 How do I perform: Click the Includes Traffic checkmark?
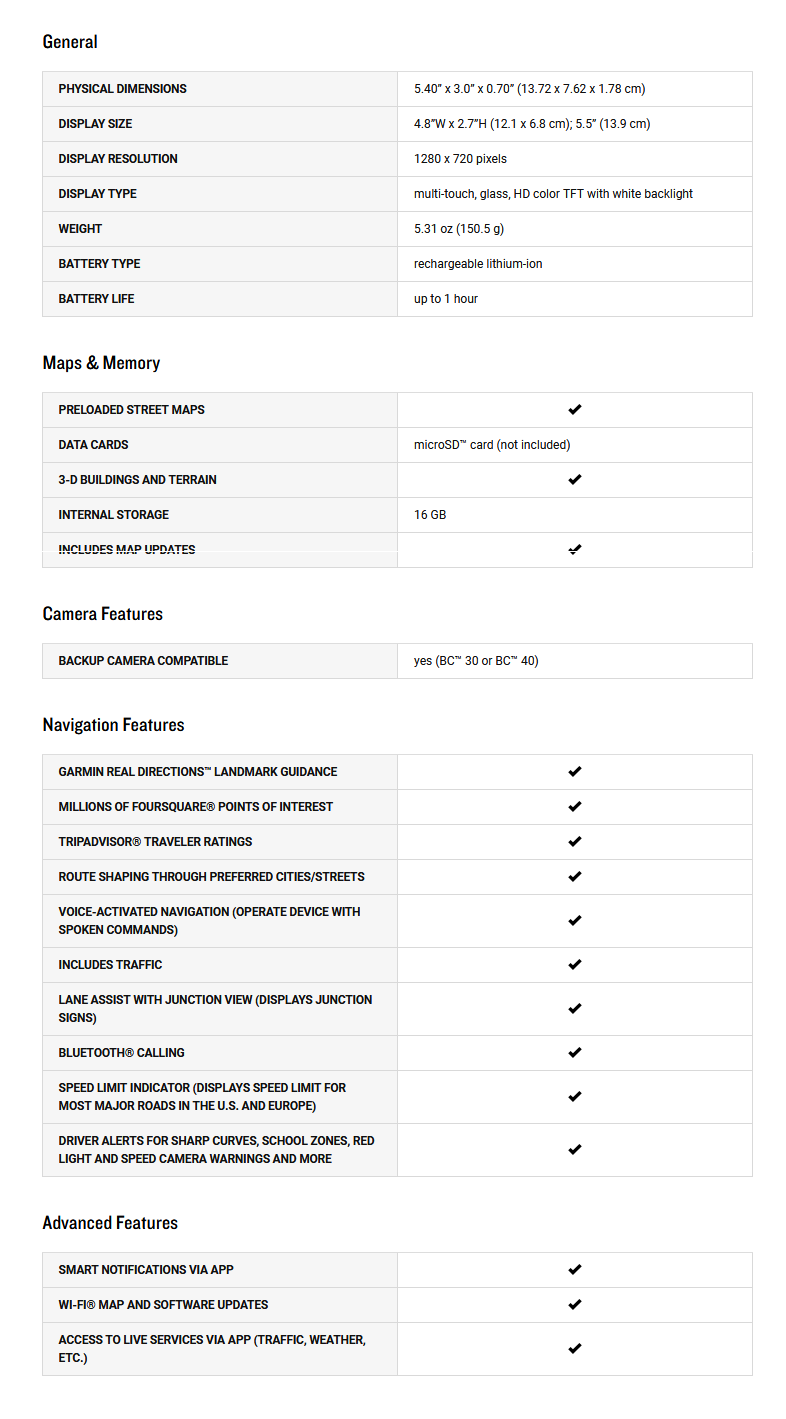point(575,965)
